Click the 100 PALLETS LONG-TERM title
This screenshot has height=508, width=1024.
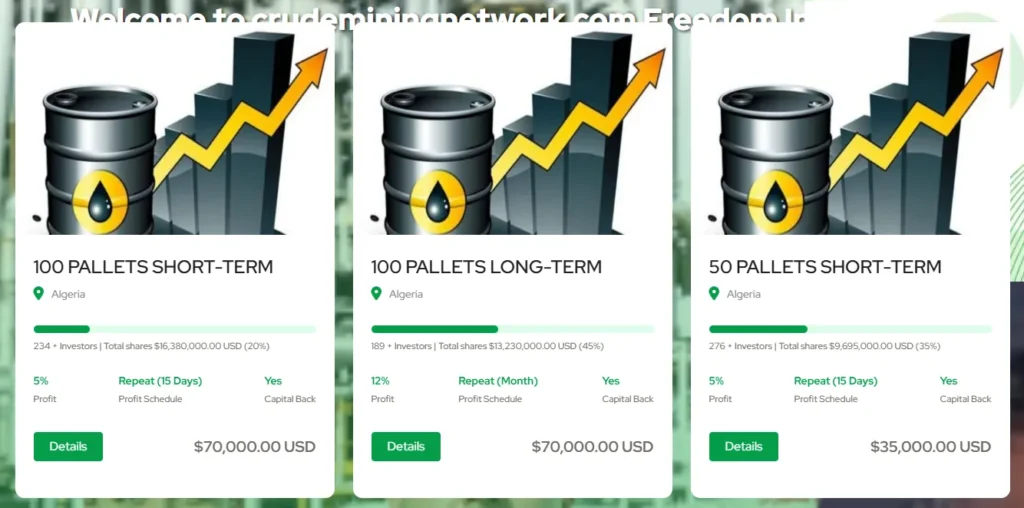(x=486, y=267)
